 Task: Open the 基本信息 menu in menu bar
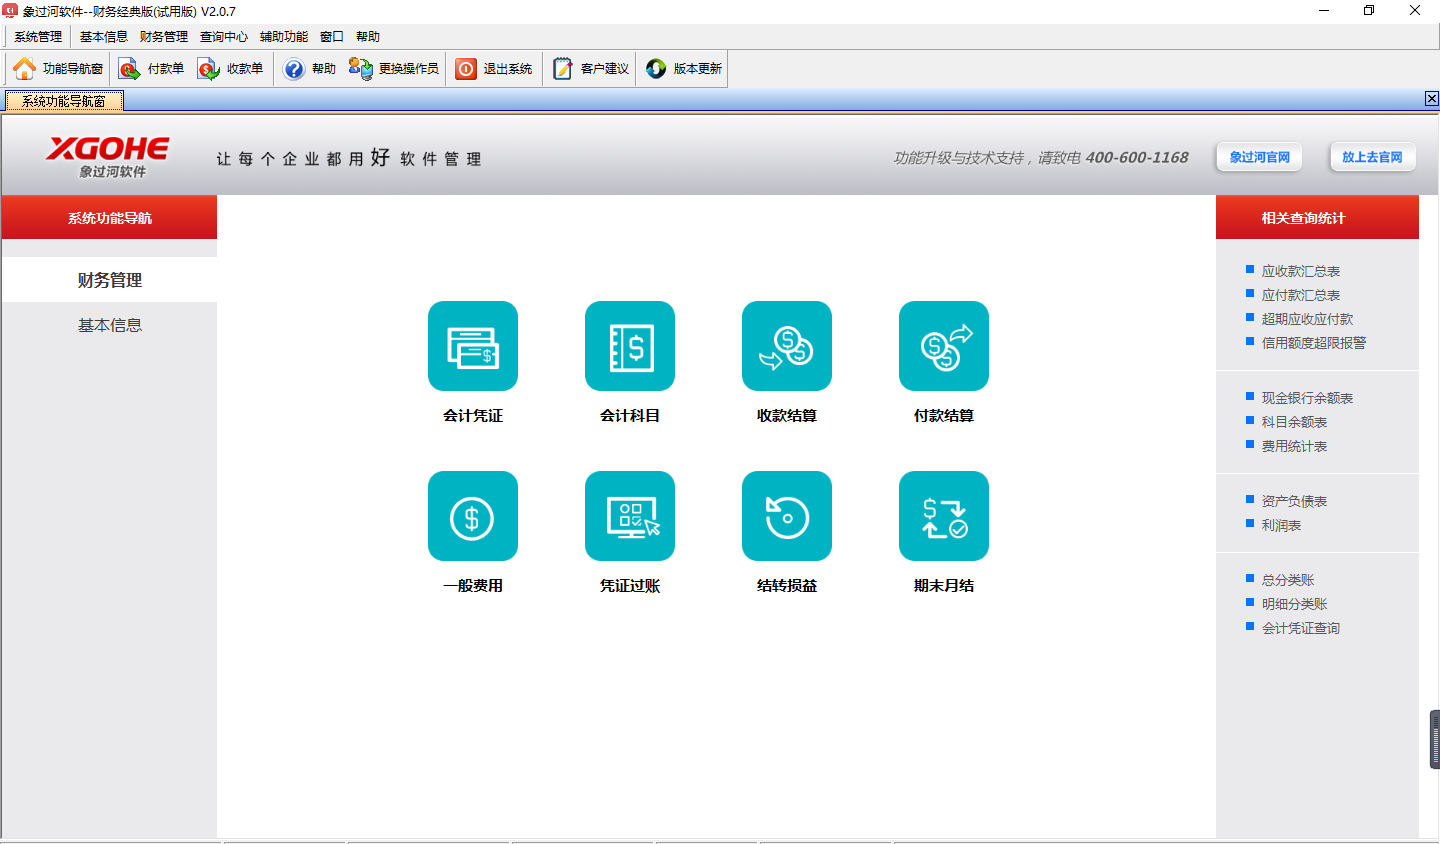[x=104, y=37]
